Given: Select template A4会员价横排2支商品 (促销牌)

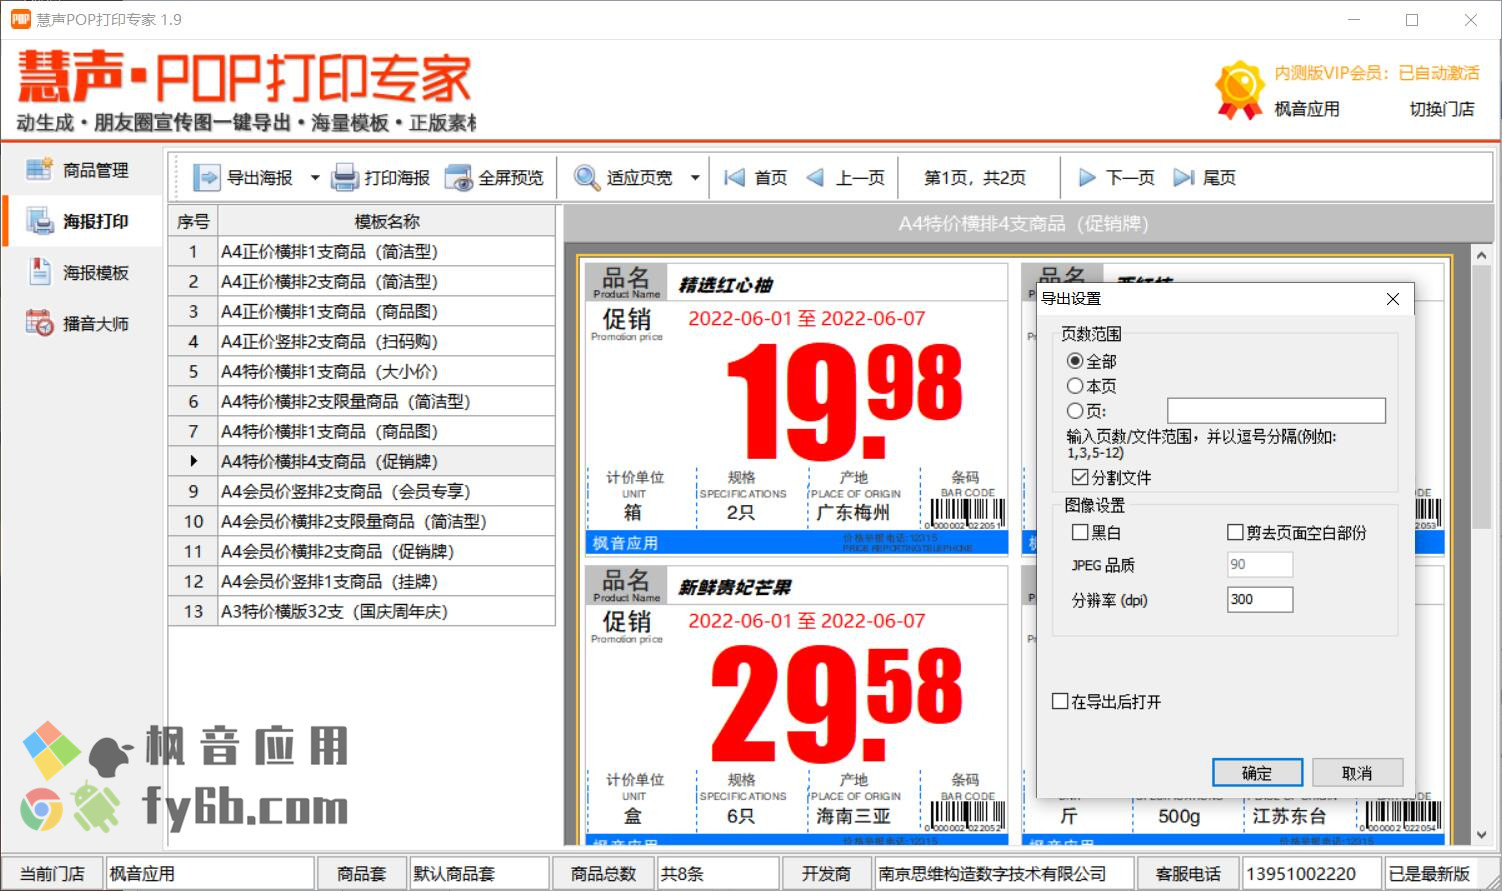Looking at the screenshot, I should click(x=386, y=552).
